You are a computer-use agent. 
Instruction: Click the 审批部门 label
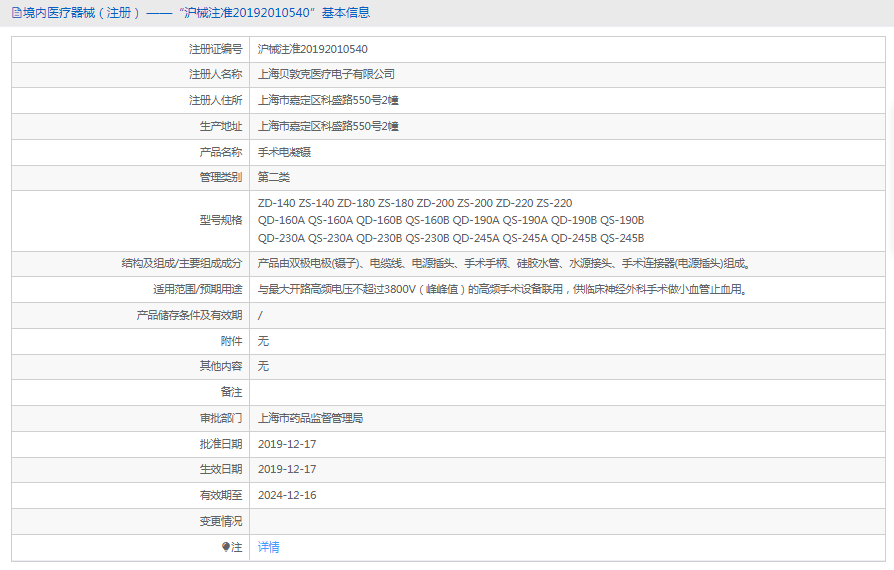tap(221, 418)
